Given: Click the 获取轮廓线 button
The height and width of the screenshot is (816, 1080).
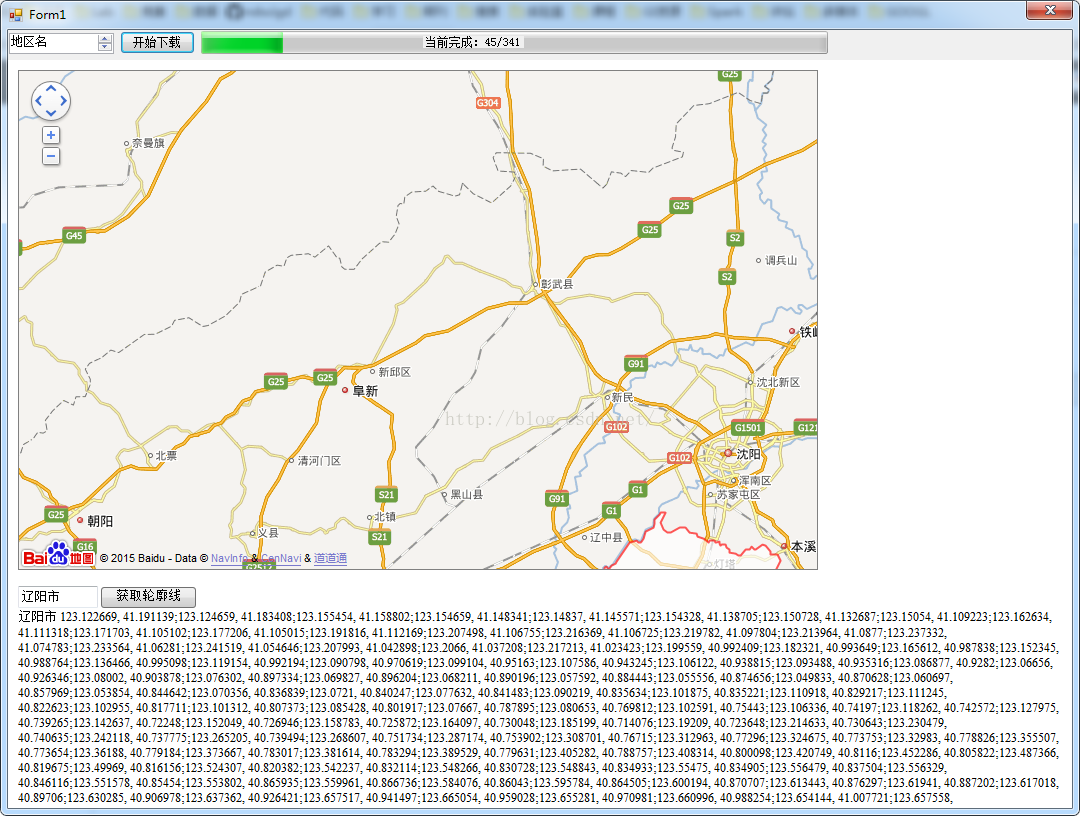Looking at the screenshot, I should 148,596.
